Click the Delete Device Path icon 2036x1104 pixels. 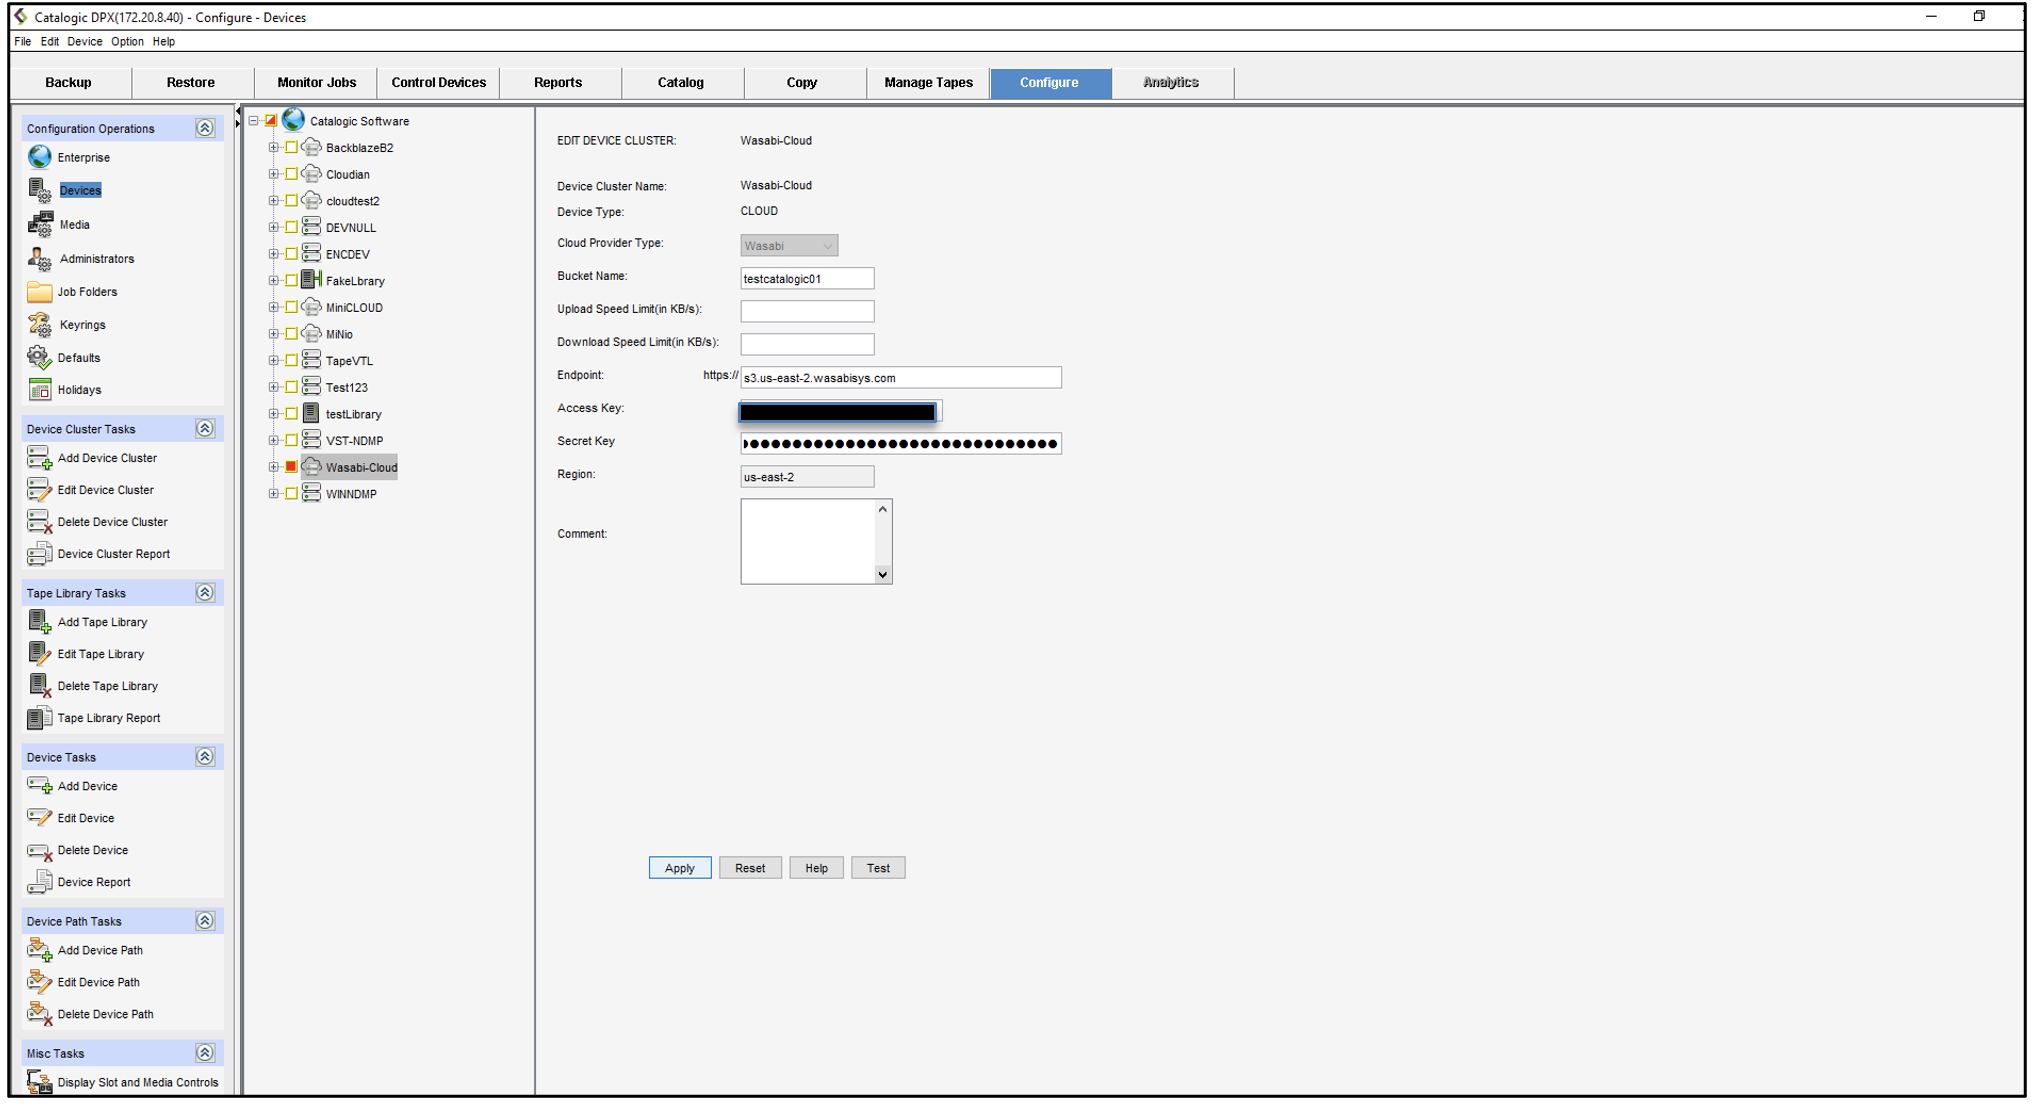pos(40,1014)
